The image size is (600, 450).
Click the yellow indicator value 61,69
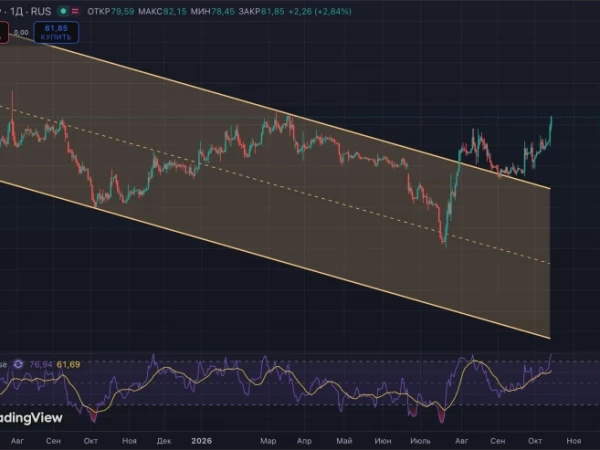coord(68,364)
